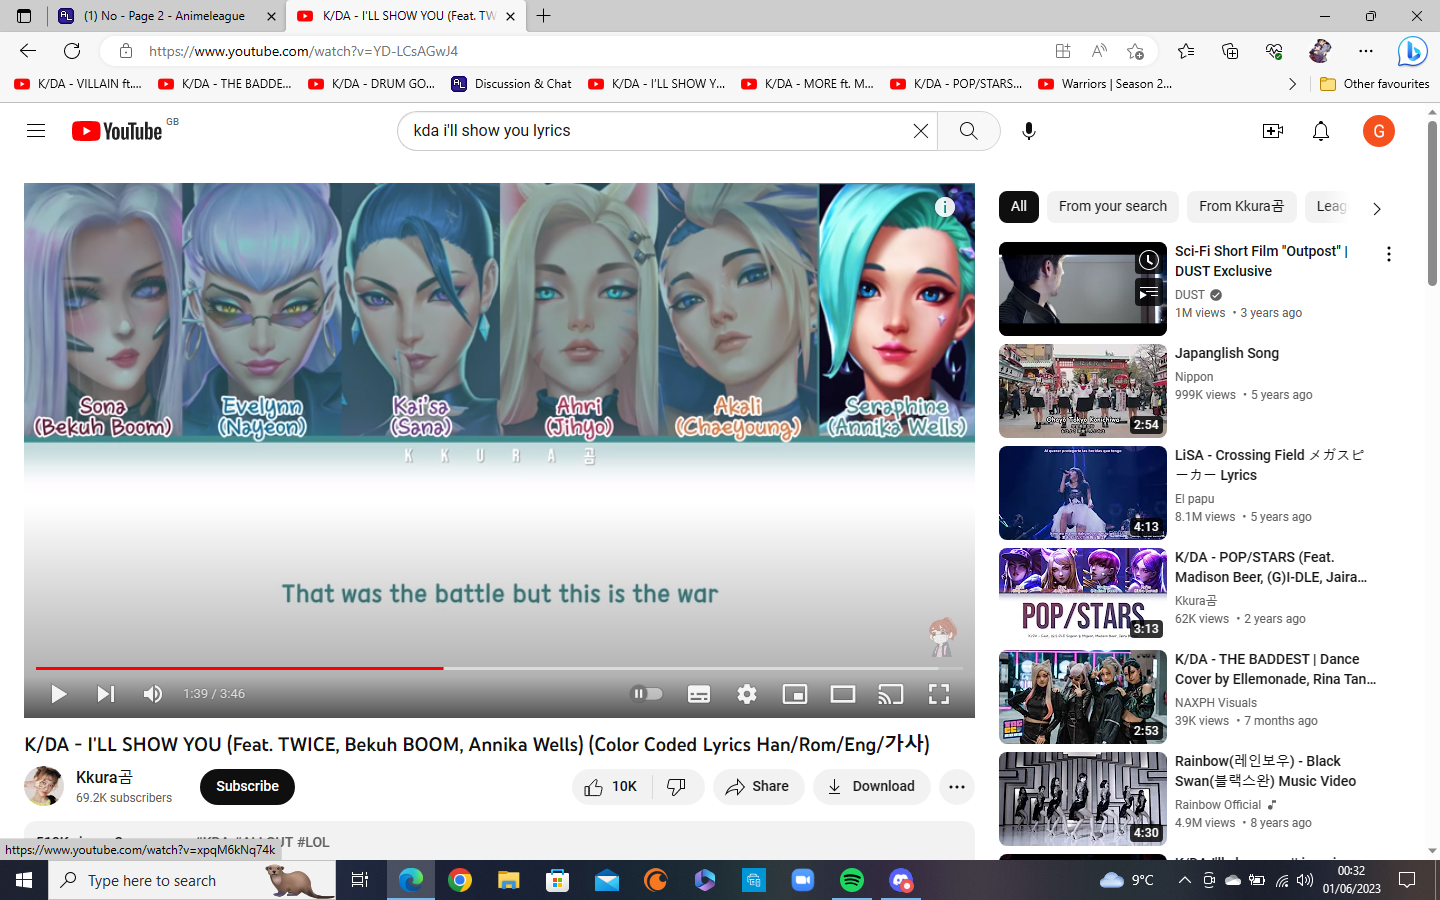
Task: Enable miniplayer mode
Action: [795, 694]
